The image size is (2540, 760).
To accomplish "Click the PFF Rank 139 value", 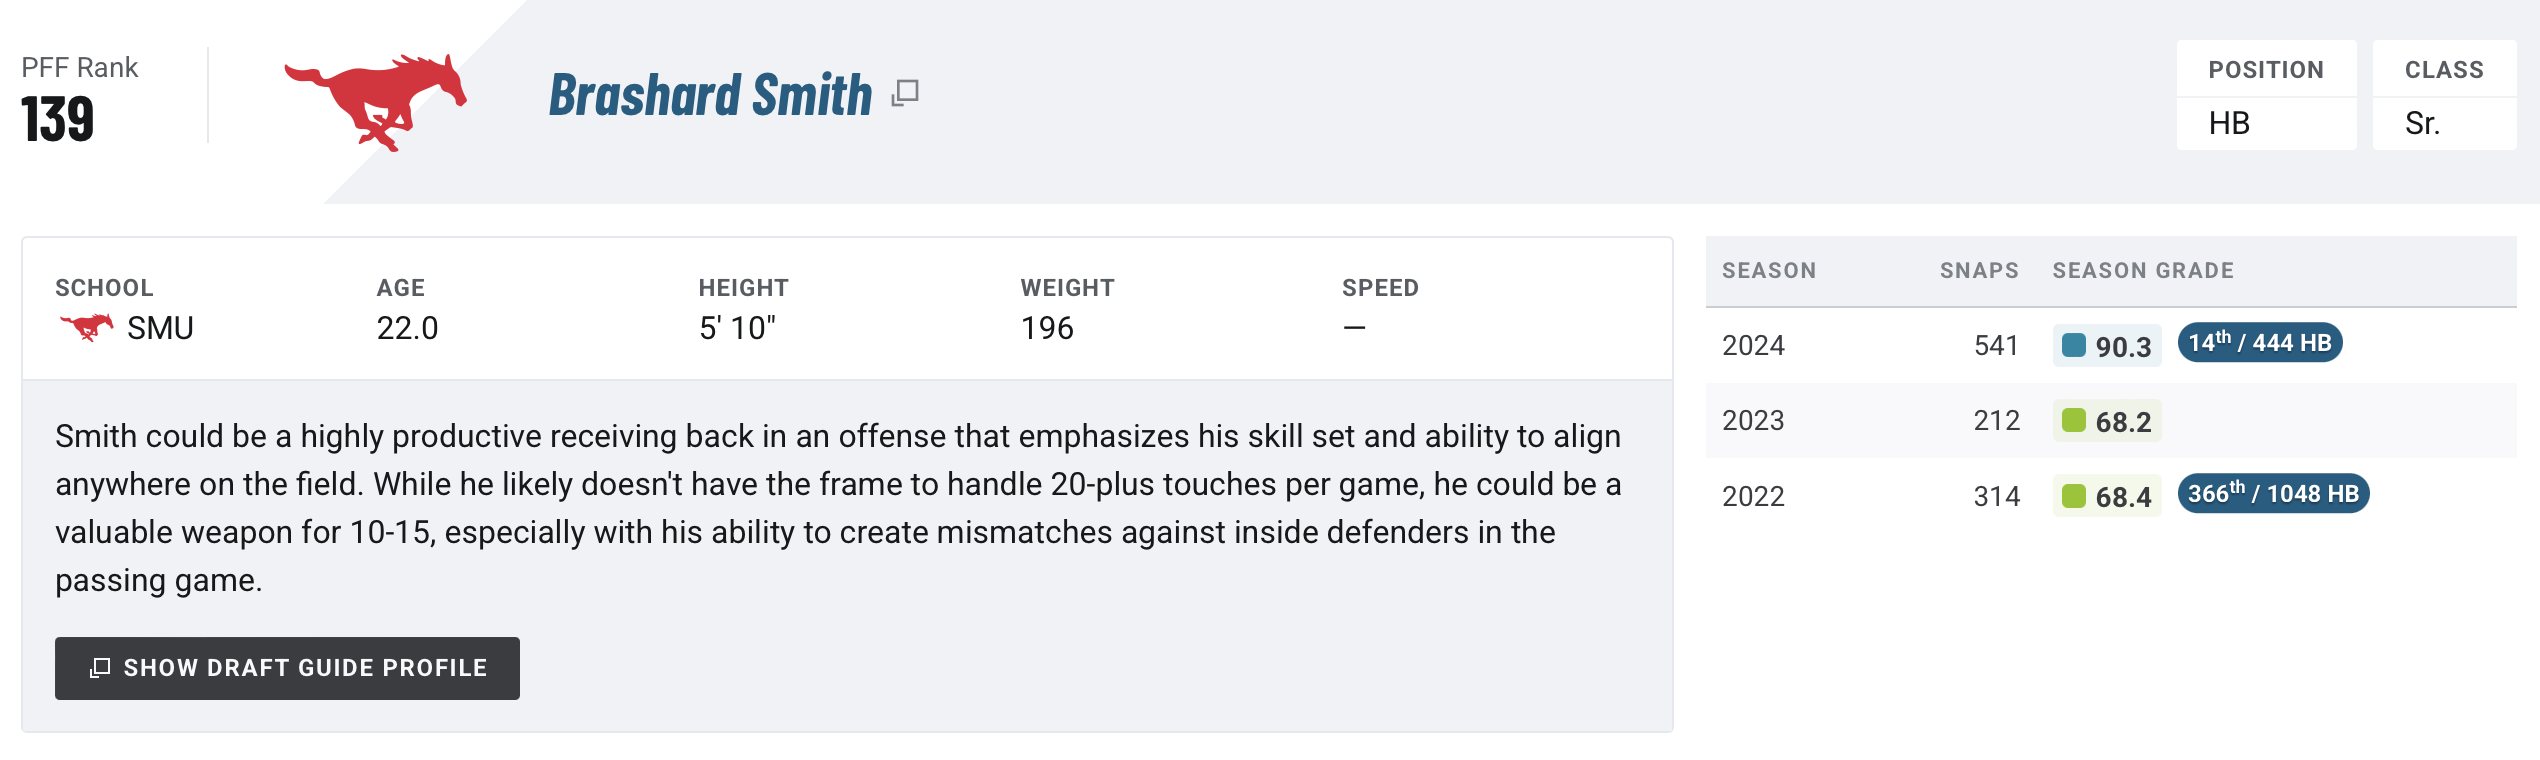I will point(58,120).
